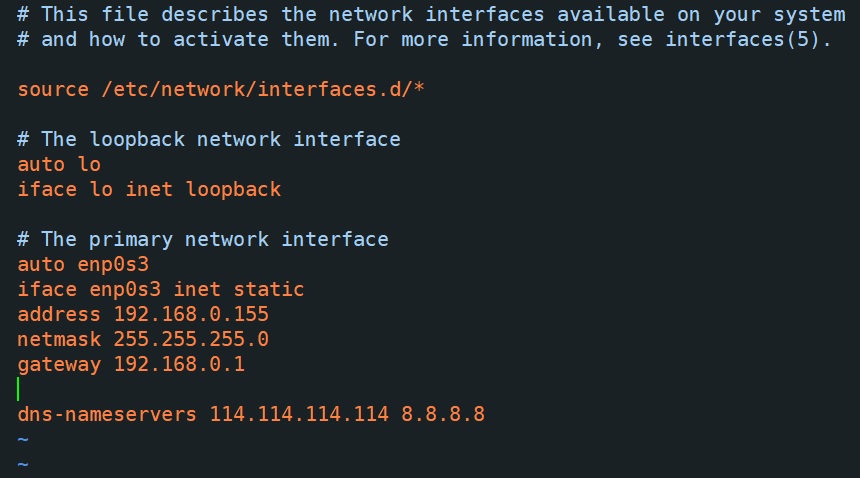Viewport: 860px width, 478px height.
Task: Click the "address" keyword
Action: click(59, 314)
